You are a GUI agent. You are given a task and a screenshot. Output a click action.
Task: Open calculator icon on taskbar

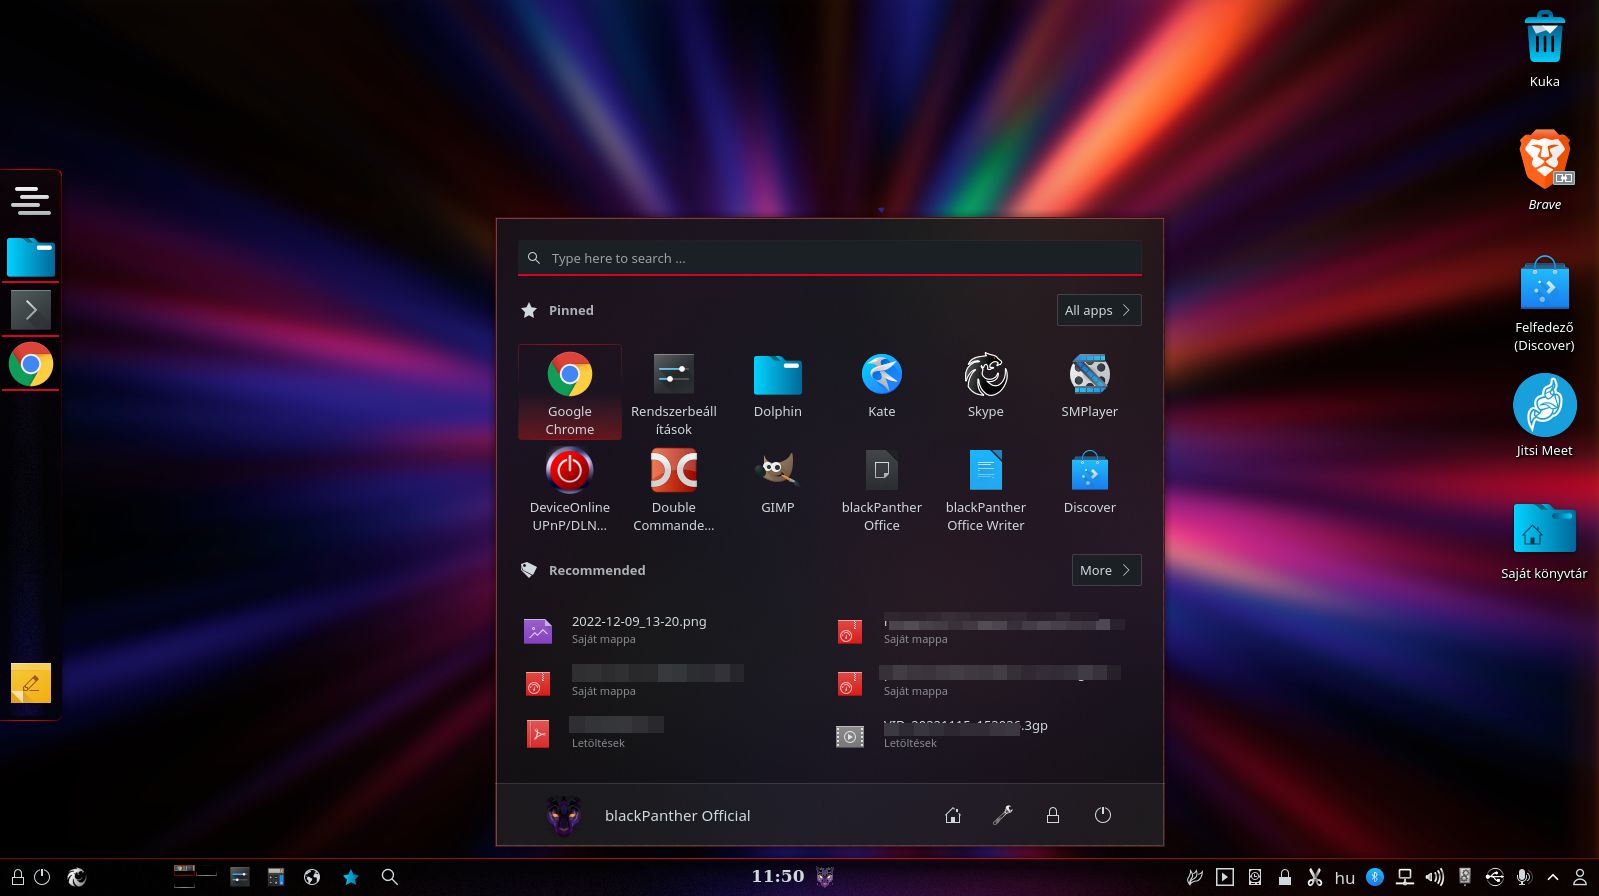tap(276, 877)
